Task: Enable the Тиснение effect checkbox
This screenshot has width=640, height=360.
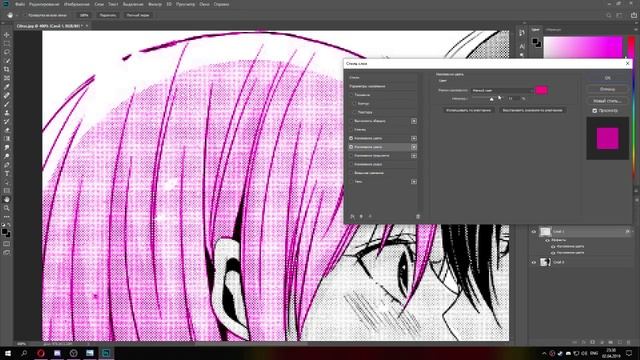Action: coord(351,95)
